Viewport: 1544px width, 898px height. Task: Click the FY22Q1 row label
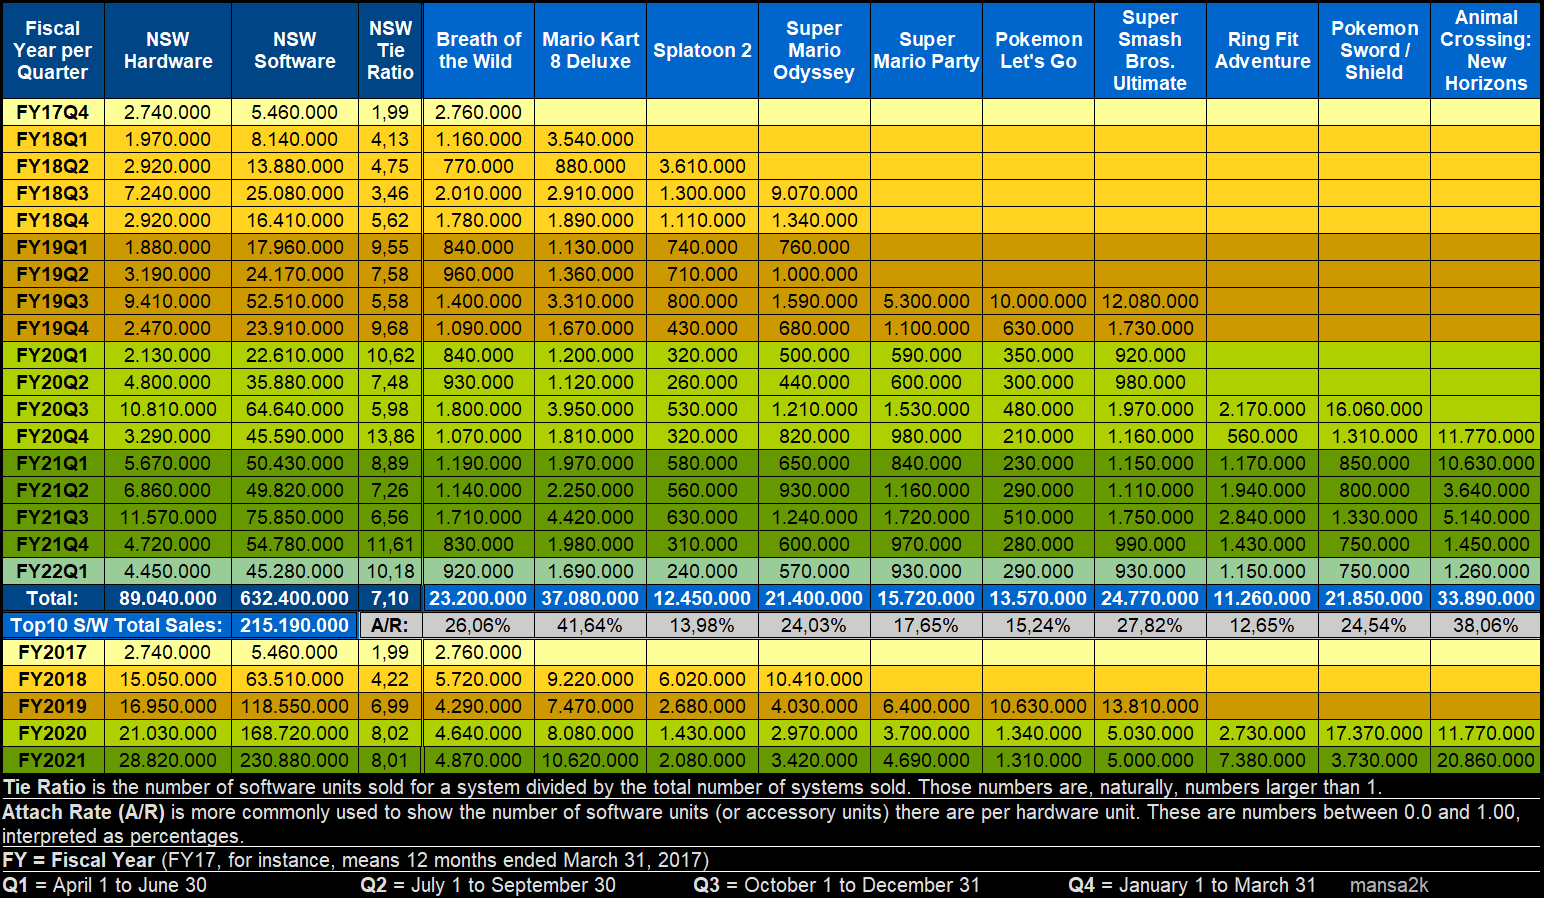point(53,571)
